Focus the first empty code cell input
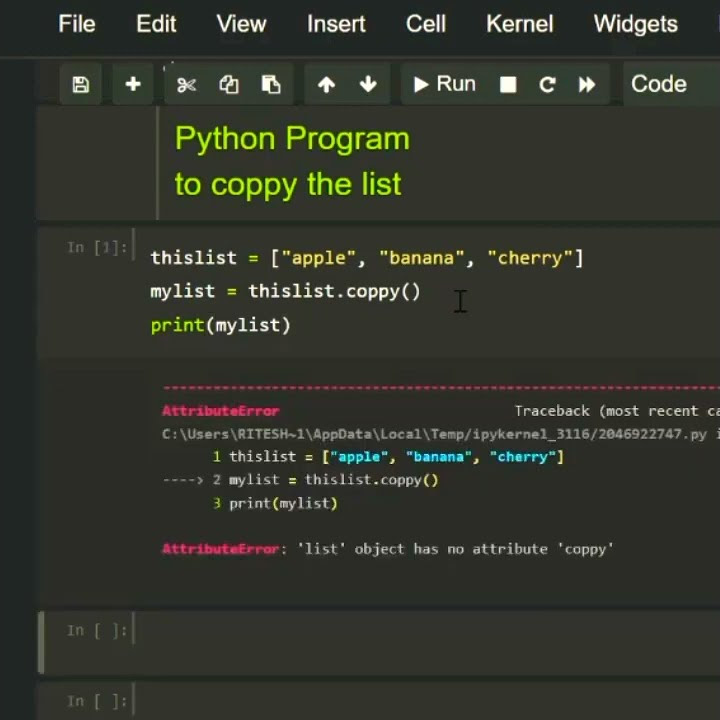Viewport: 720px width, 720px height. (427, 642)
